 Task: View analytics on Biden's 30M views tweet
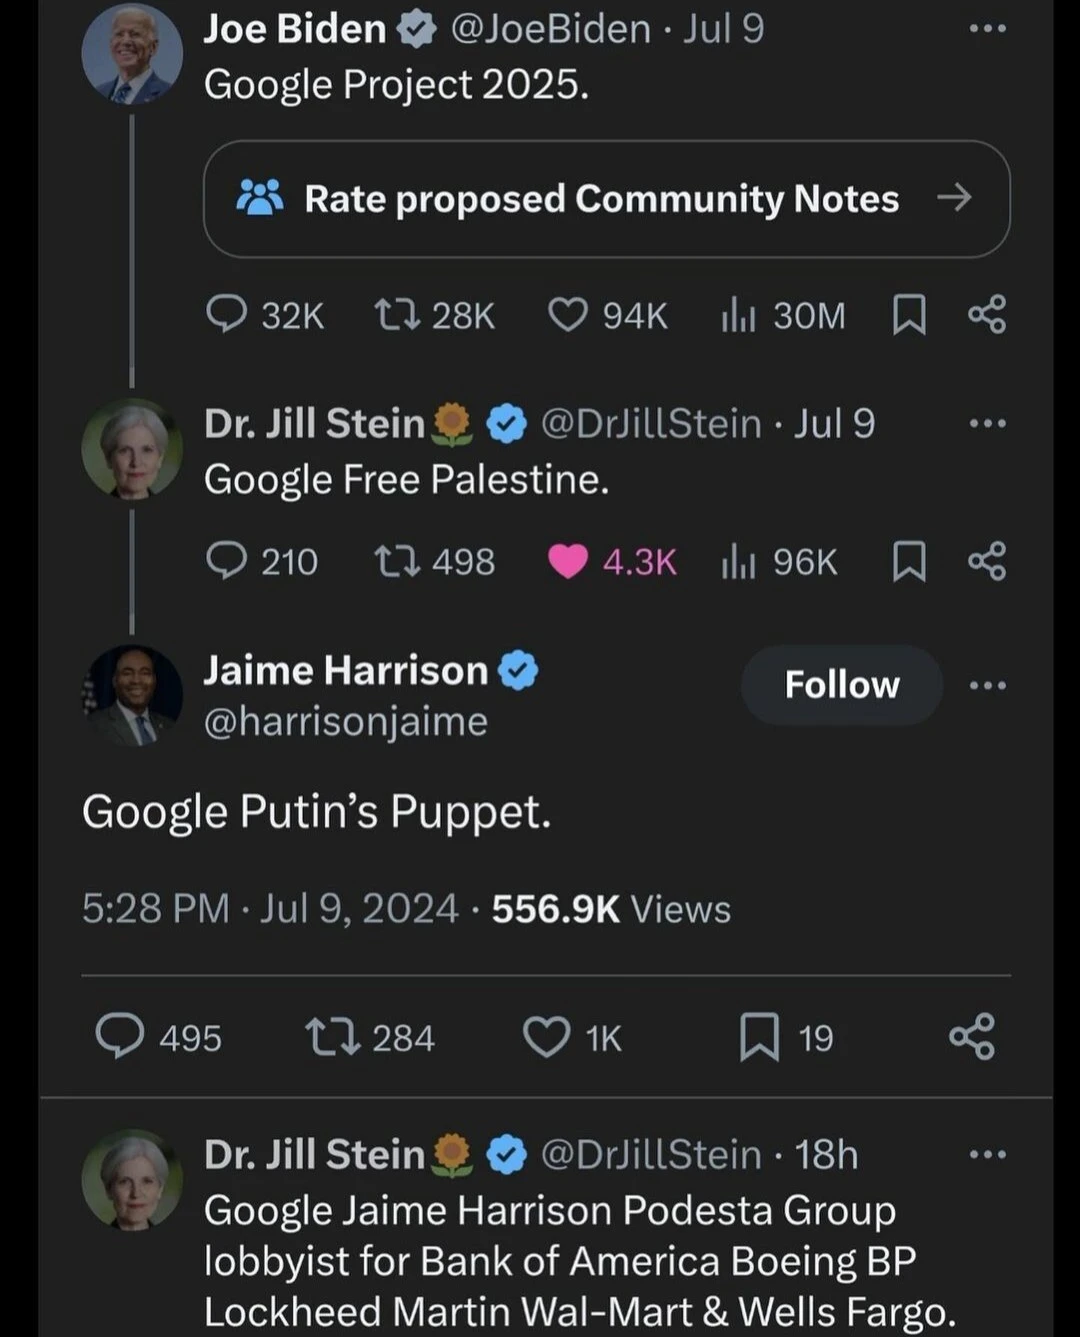738,315
